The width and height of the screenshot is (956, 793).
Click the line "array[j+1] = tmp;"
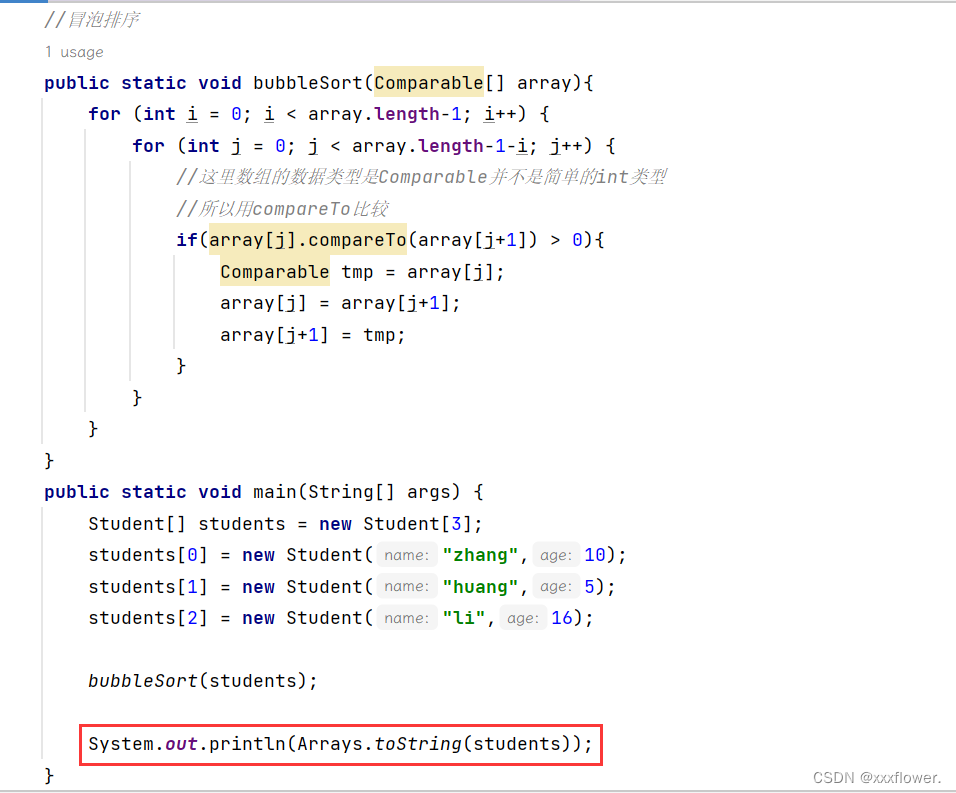click(312, 335)
